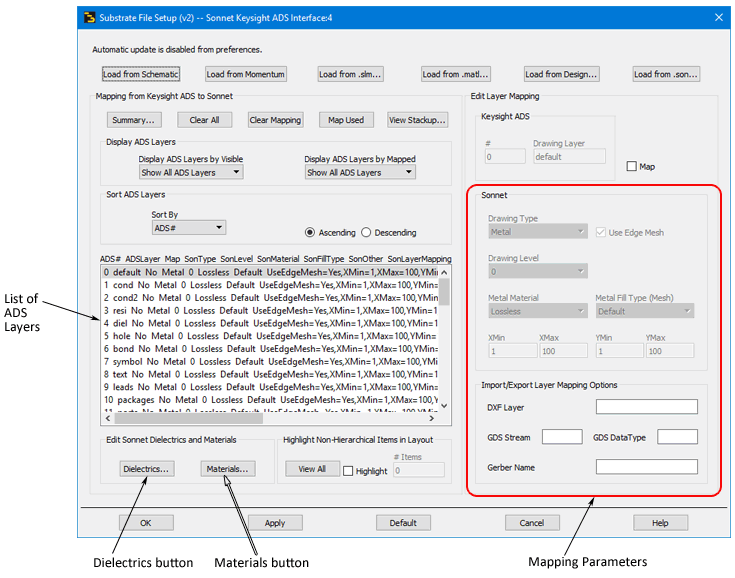Close the Substrate File Setup dialog
The width and height of the screenshot is (735, 578).
(719, 17)
